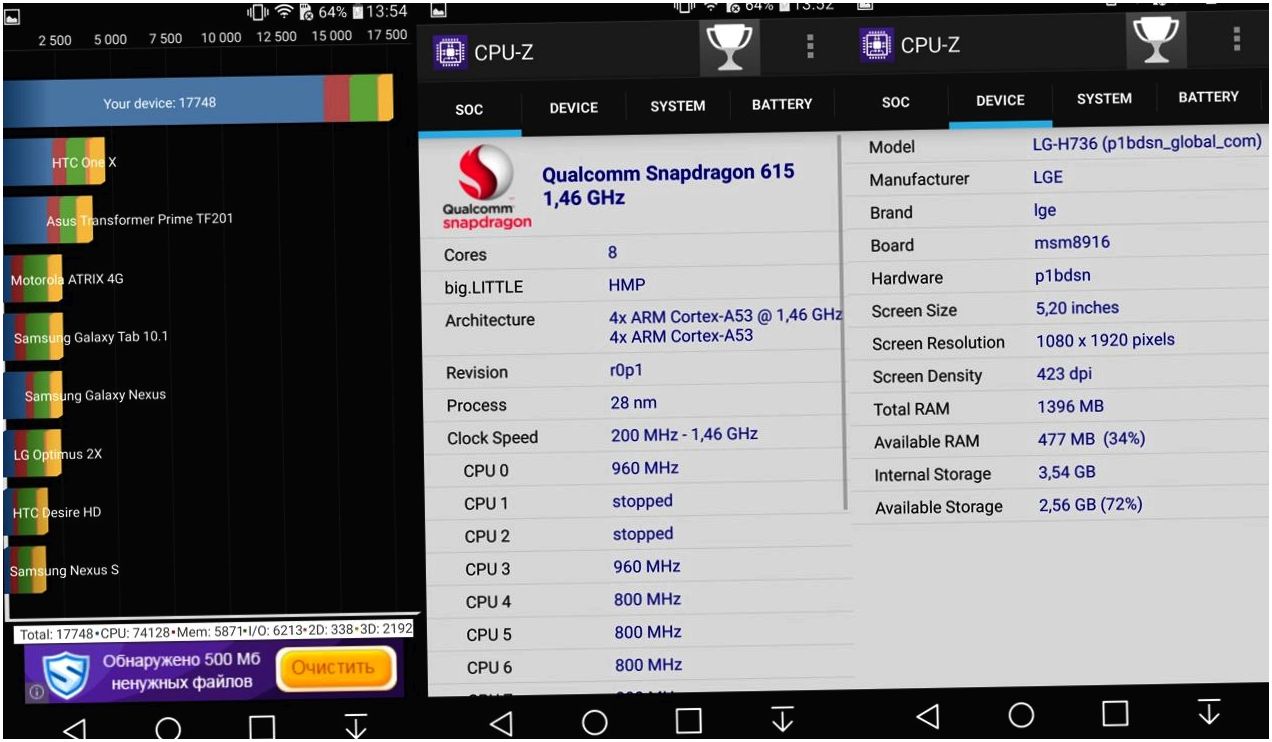Click the Samsung Nexus S bar
The width and height of the screenshot is (1272, 742).
pyautogui.click(x=24, y=571)
